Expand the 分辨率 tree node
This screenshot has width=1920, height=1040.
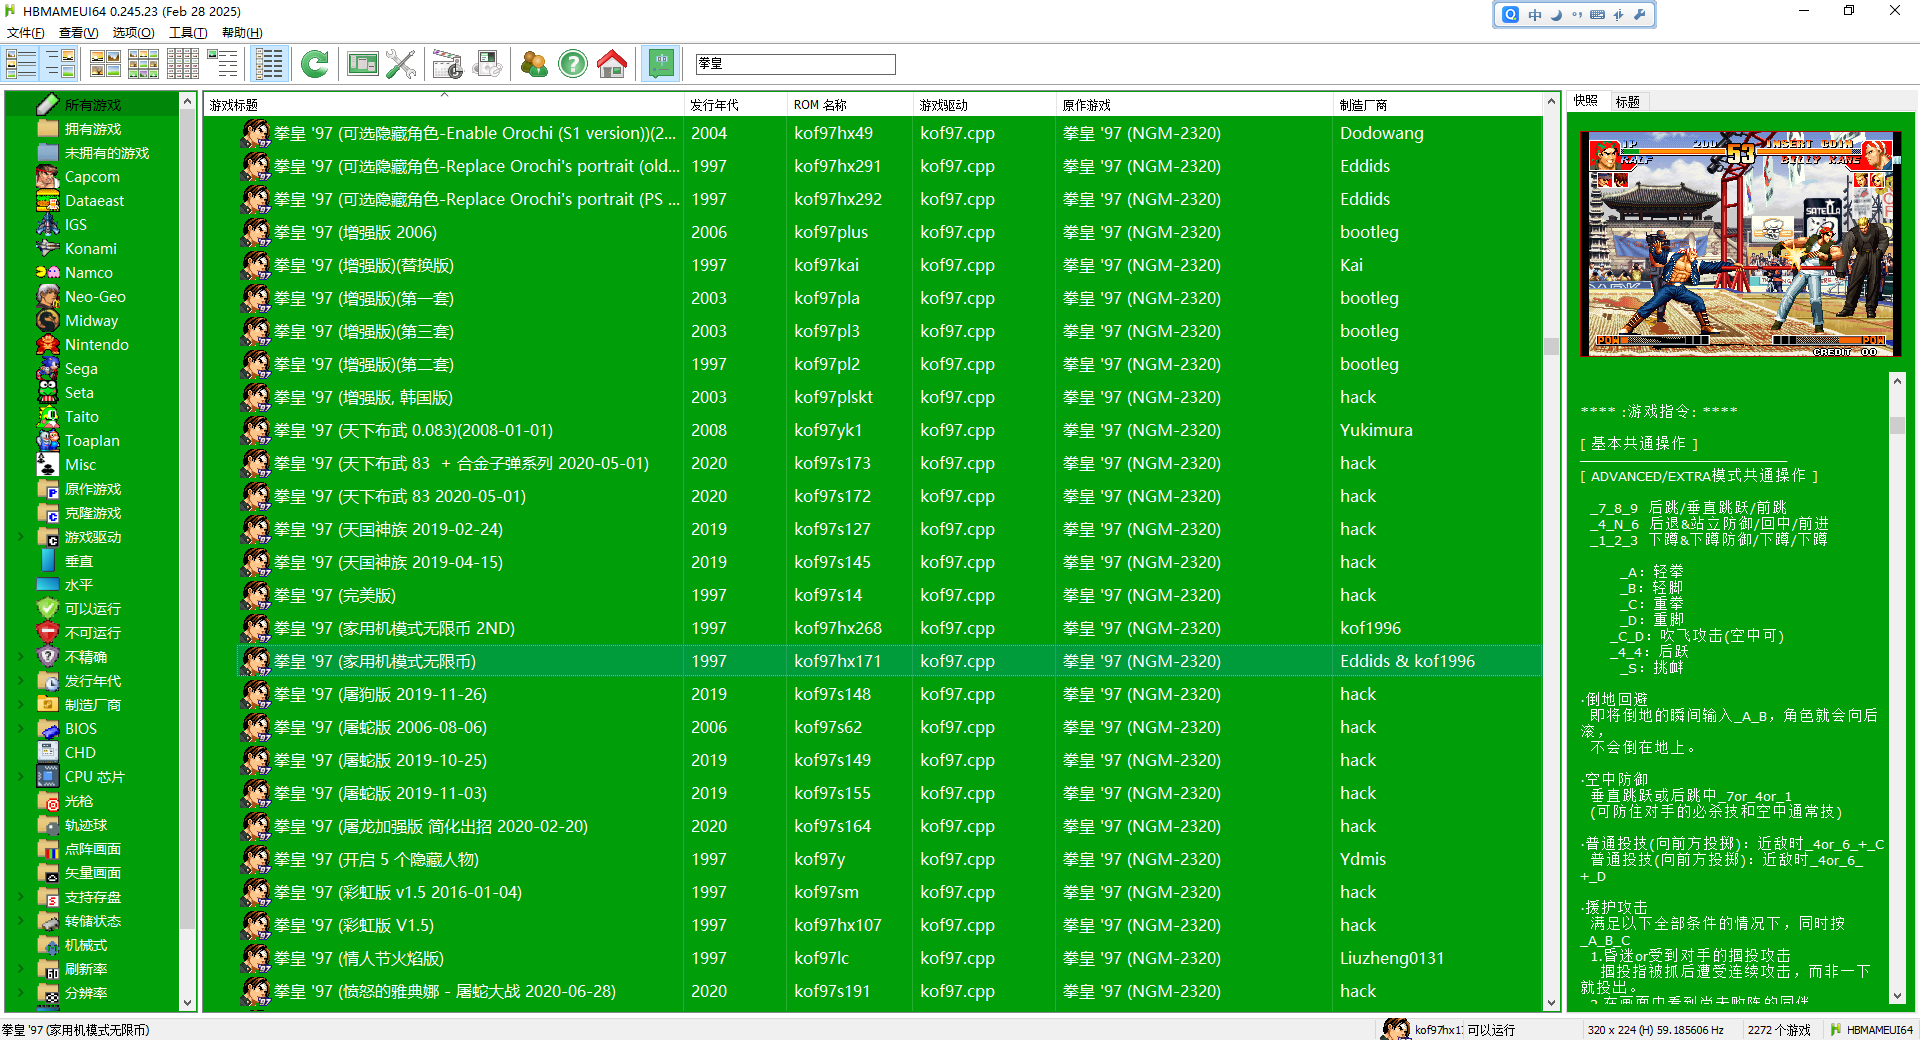(x=20, y=993)
